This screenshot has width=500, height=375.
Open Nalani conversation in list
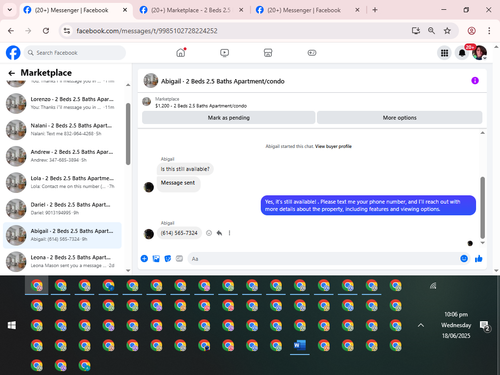(x=62, y=130)
